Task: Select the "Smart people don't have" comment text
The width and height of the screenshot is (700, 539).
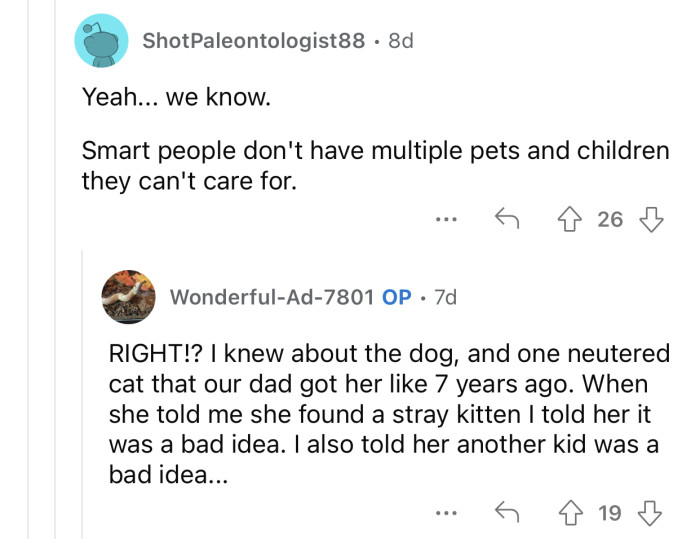Action: tap(374, 167)
